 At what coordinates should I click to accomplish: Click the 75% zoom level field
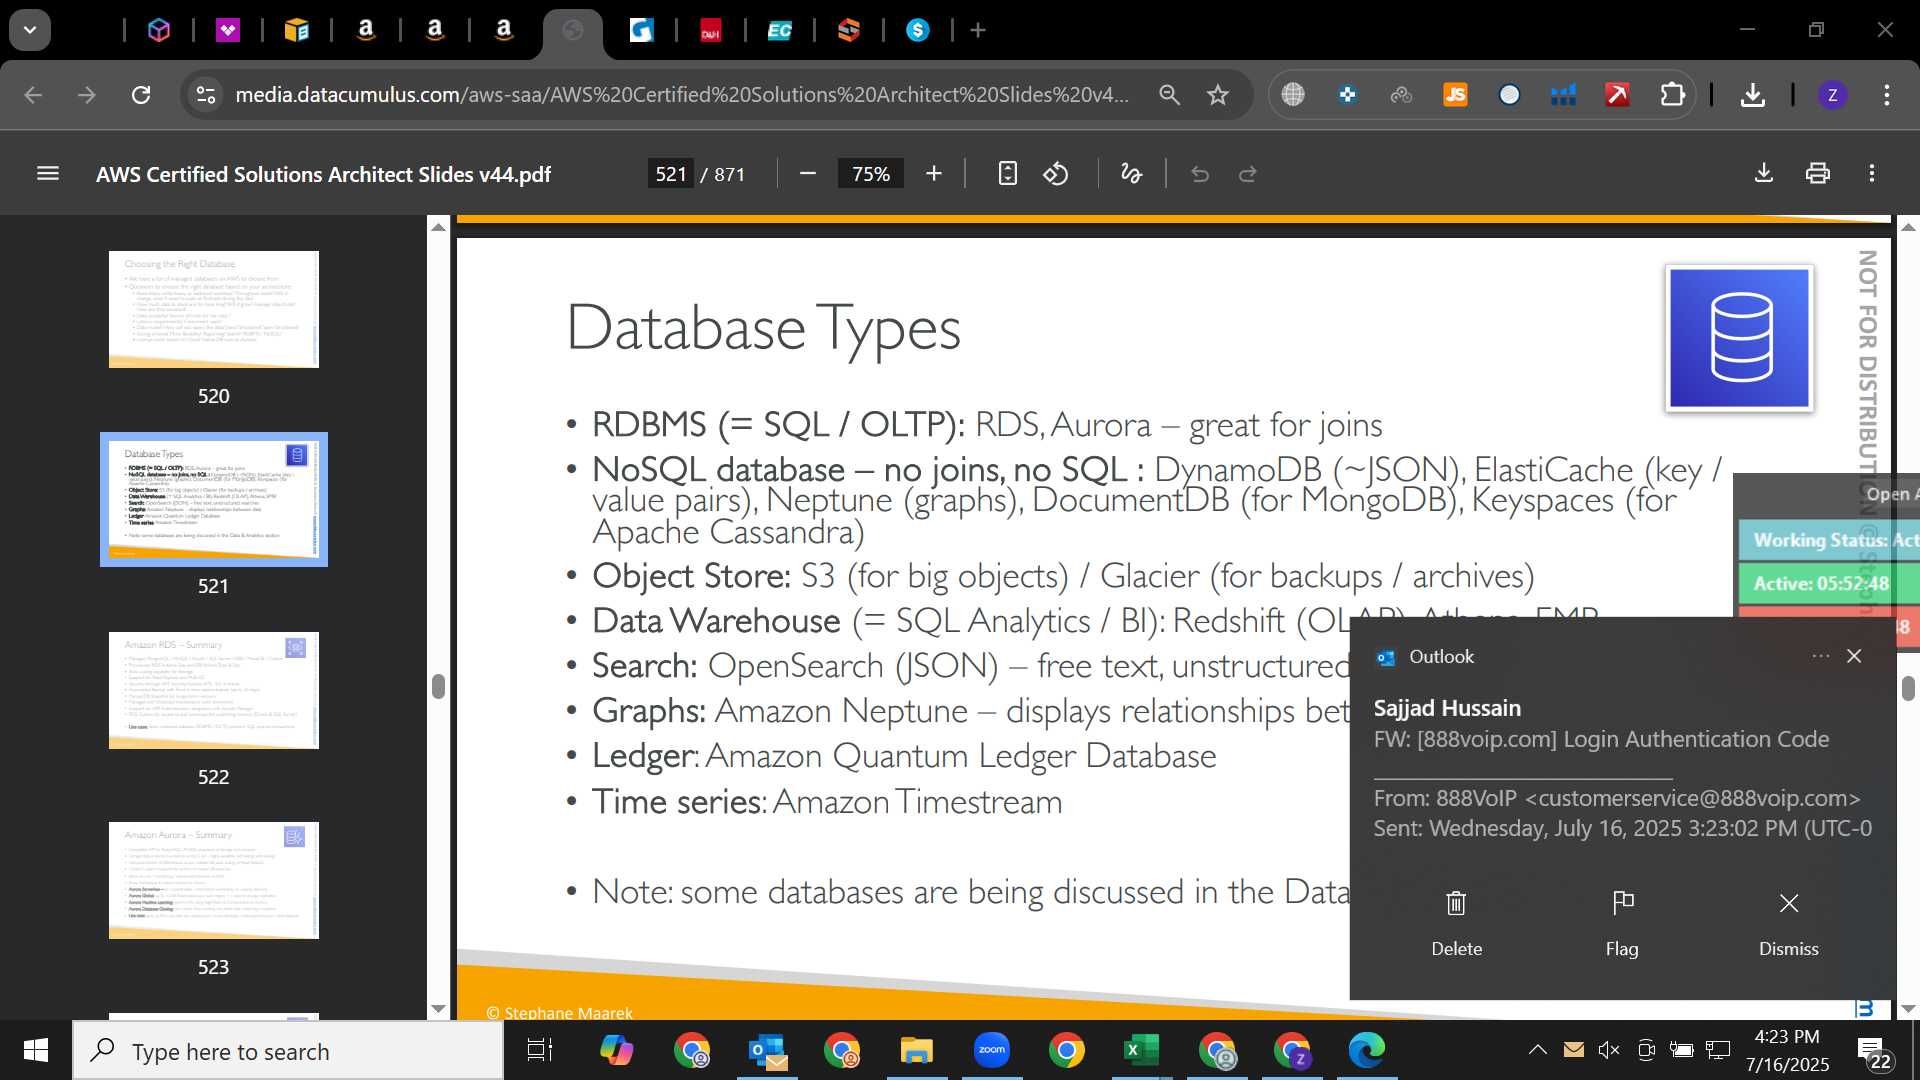coord(871,174)
